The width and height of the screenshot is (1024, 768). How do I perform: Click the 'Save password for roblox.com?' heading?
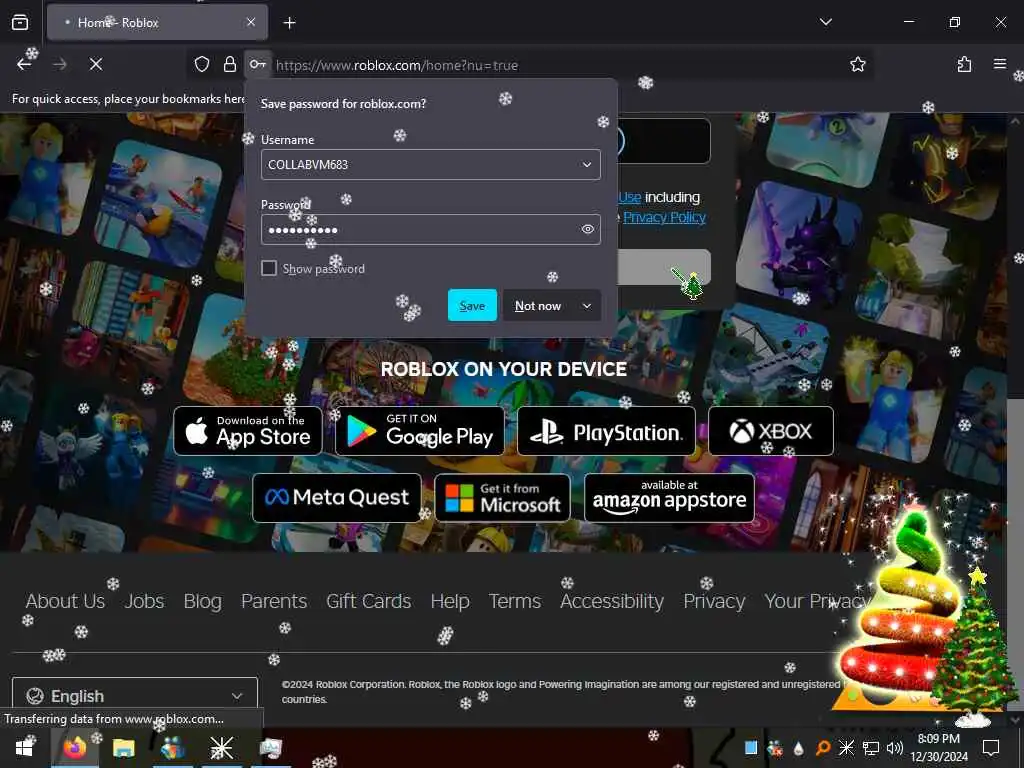[x=344, y=104]
